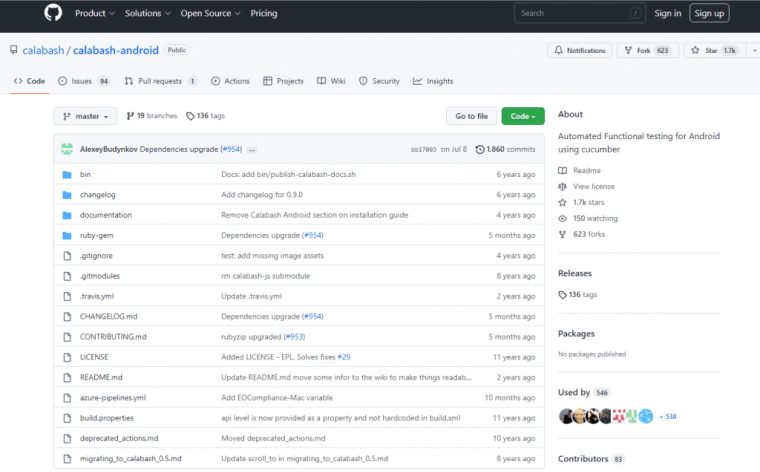This screenshot has width=760, height=472.
Task: Open the Product dropdown menu
Action: (x=95, y=13)
